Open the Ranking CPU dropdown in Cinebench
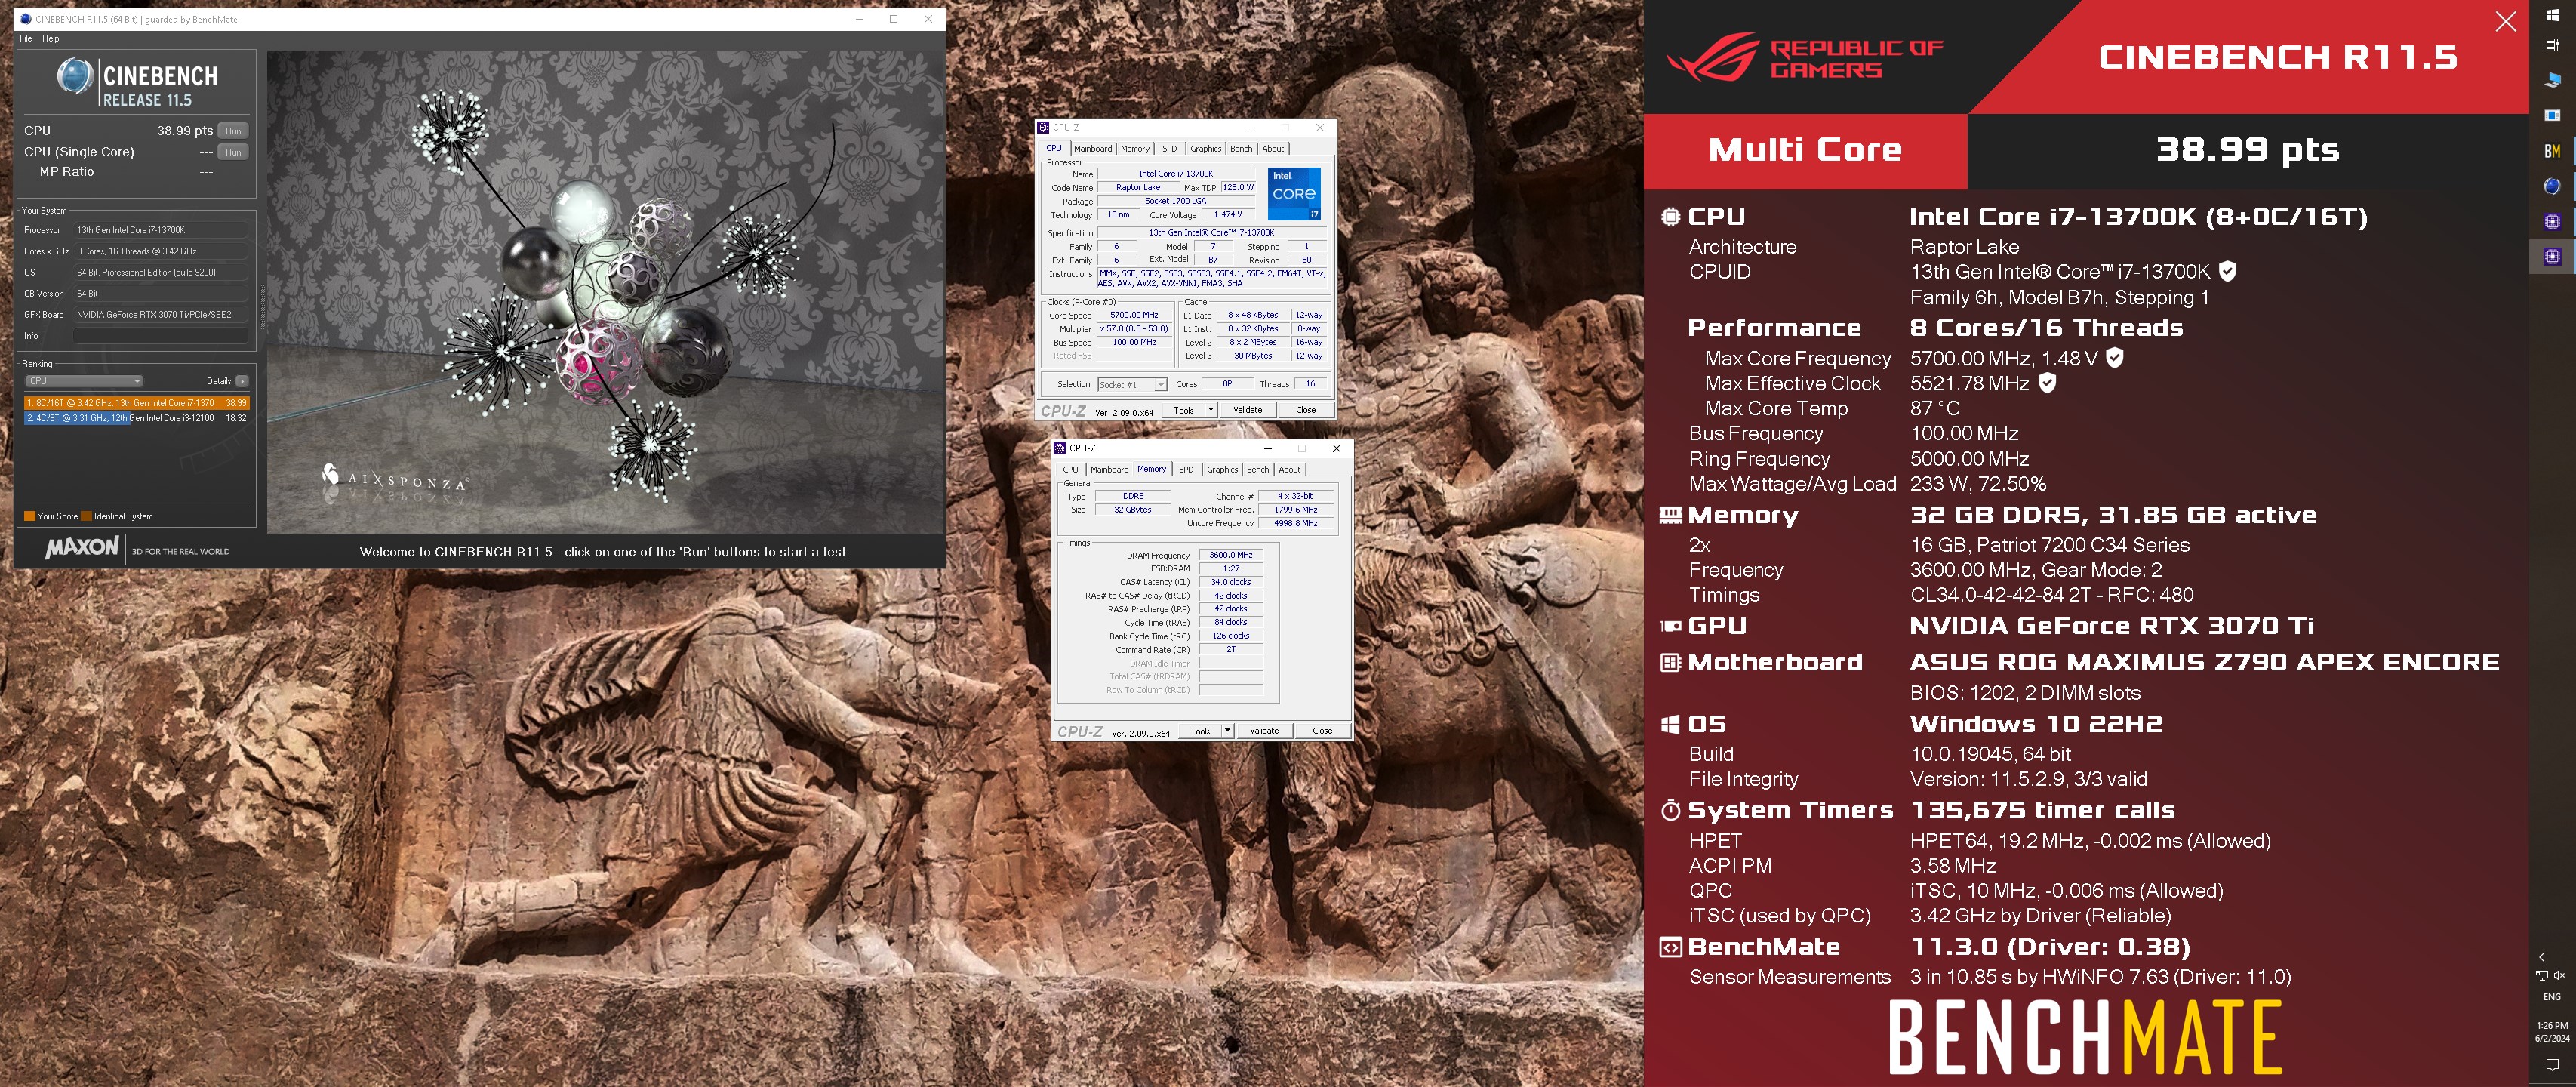The height and width of the screenshot is (1087, 2576). [x=84, y=381]
